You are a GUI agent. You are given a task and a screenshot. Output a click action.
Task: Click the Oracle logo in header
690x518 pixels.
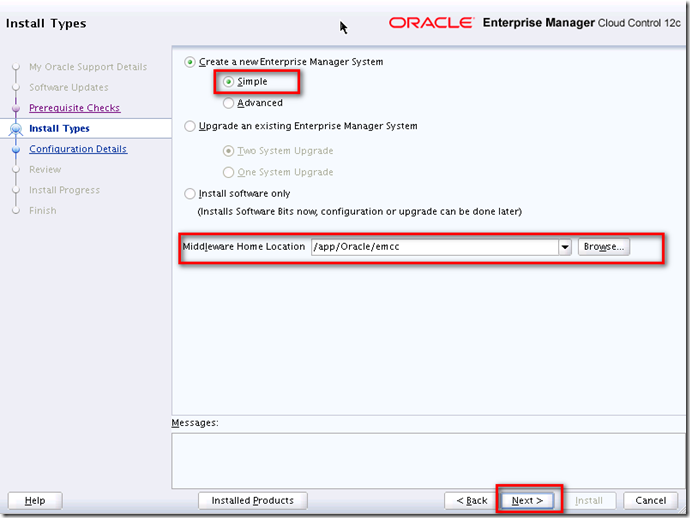(431, 23)
